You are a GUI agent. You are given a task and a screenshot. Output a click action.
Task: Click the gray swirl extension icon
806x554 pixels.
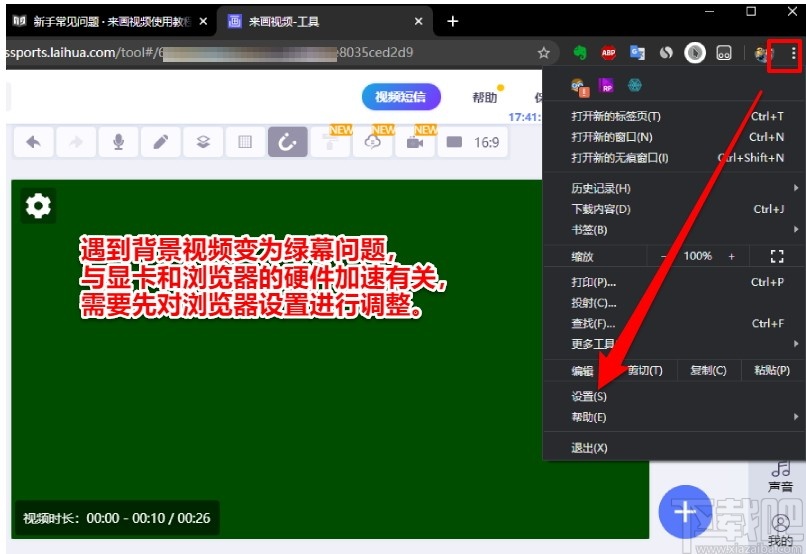point(666,52)
